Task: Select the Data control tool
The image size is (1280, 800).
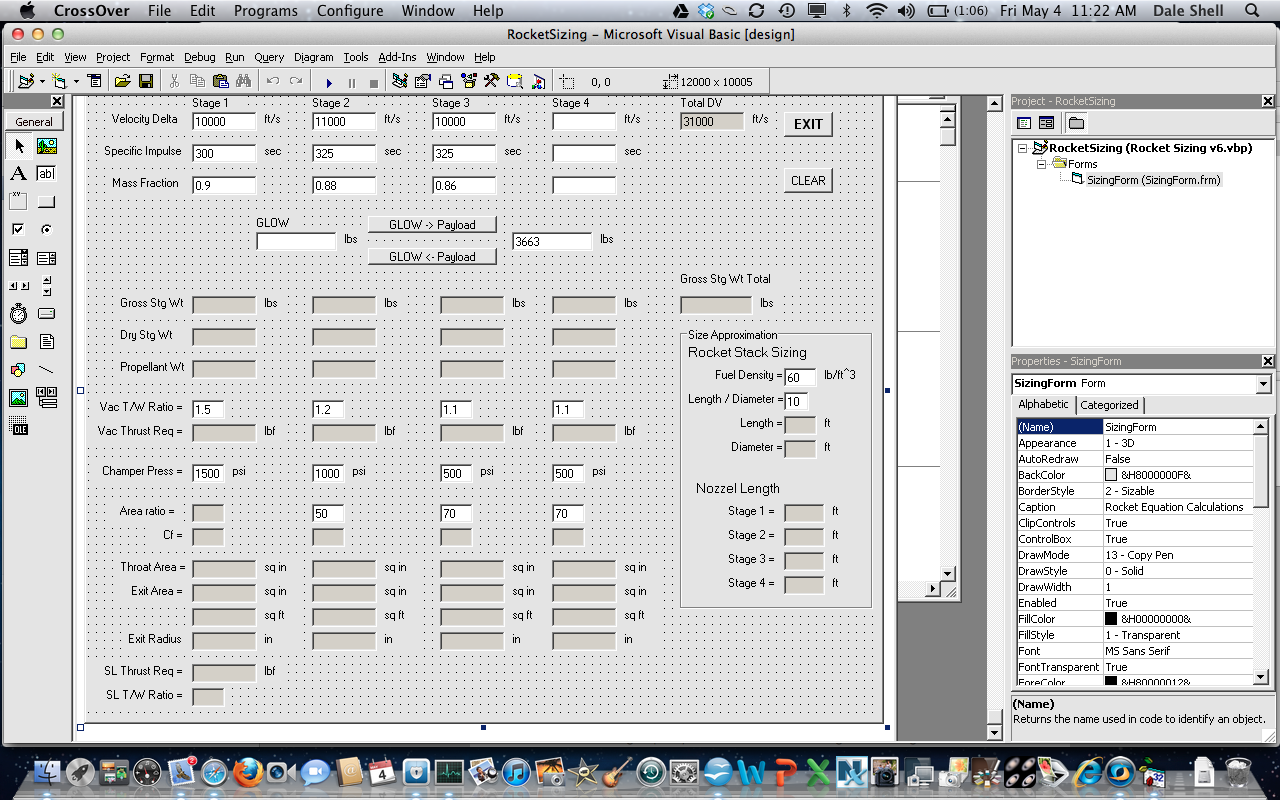Action: point(46,398)
